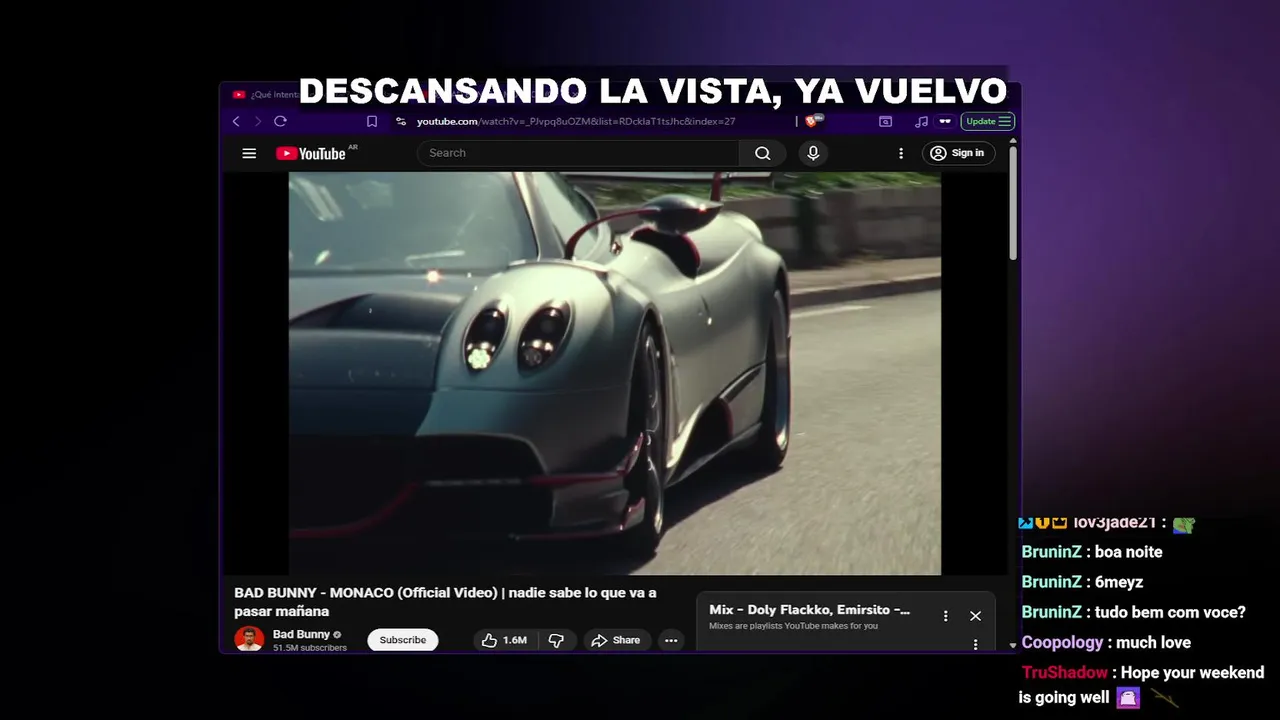Click the search magnifier button
This screenshot has height=720, width=1280.
click(763, 153)
